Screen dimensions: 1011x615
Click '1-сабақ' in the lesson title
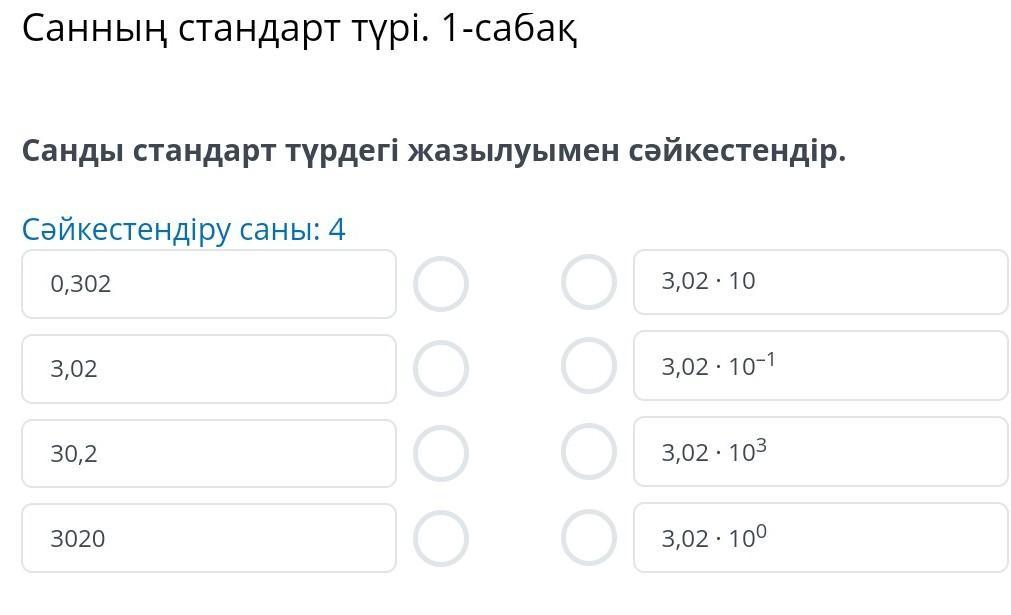tap(508, 29)
